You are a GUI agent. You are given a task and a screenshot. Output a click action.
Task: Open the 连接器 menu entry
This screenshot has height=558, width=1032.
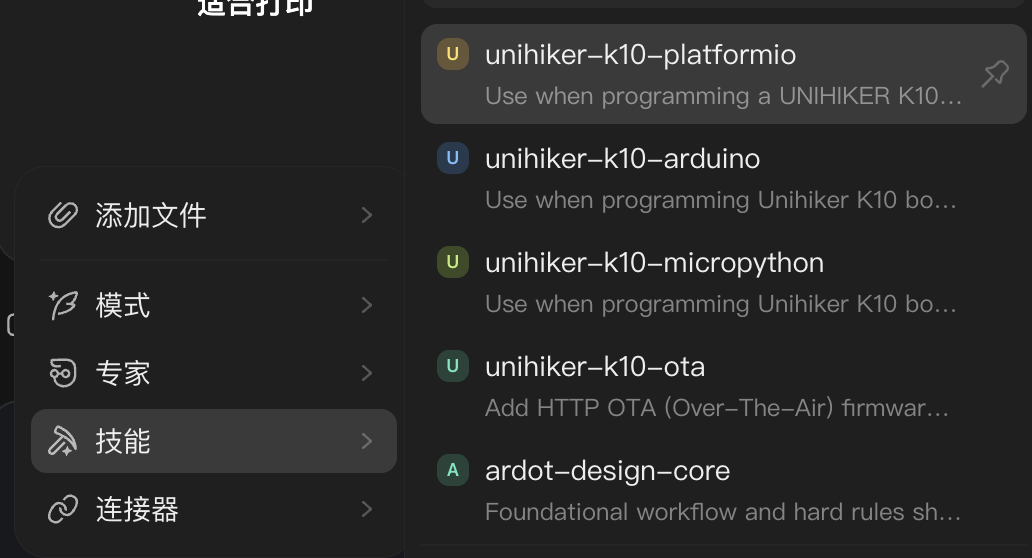click(x=214, y=509)
